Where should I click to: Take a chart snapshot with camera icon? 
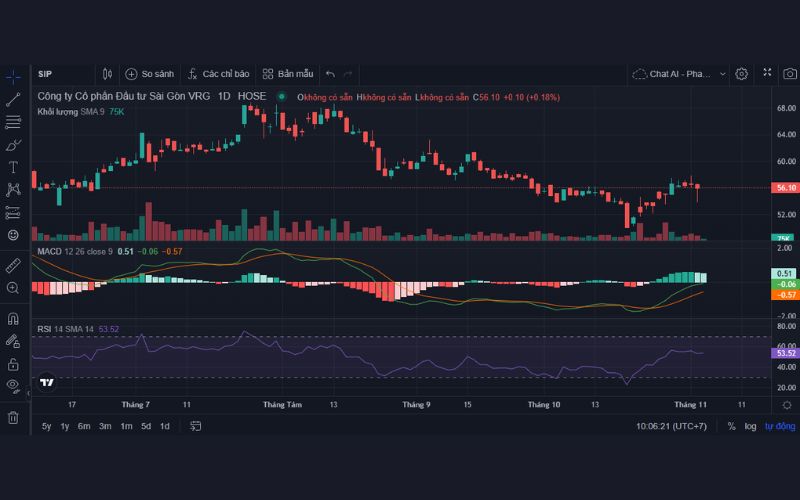(790, 74)
